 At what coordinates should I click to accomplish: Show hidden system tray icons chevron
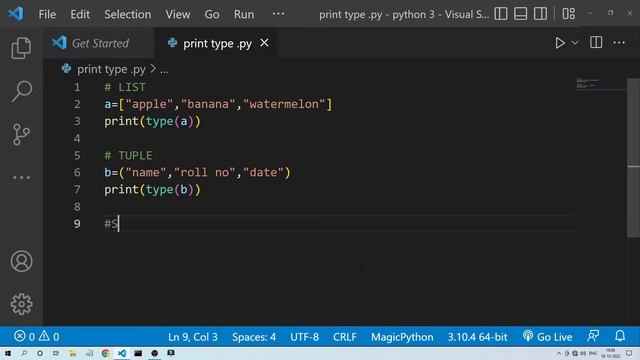(558, 353)
